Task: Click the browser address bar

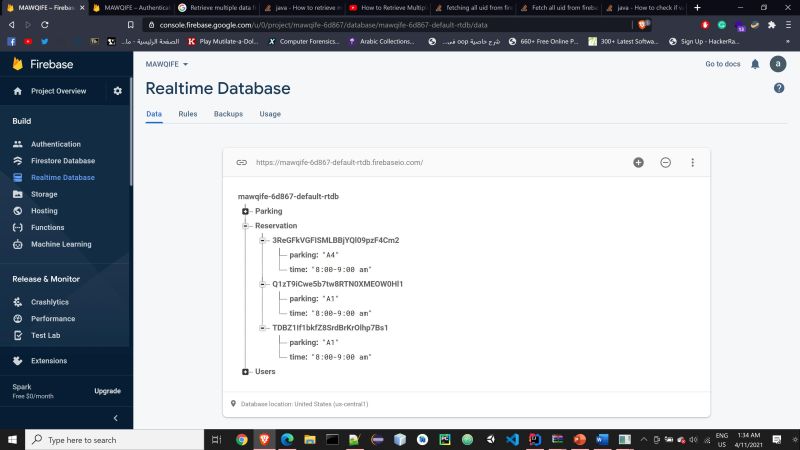Action: pos(388,24)
